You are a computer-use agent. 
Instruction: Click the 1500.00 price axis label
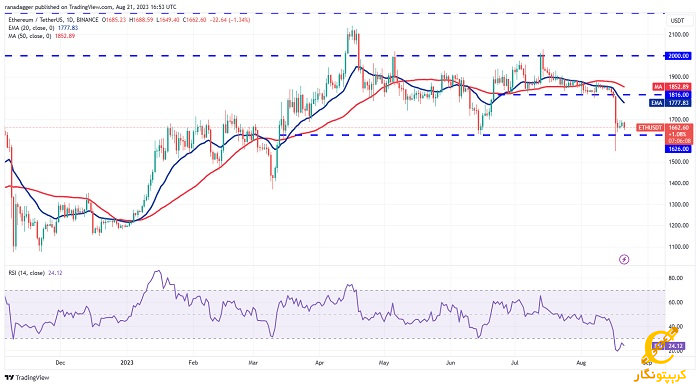click(679, 162)
